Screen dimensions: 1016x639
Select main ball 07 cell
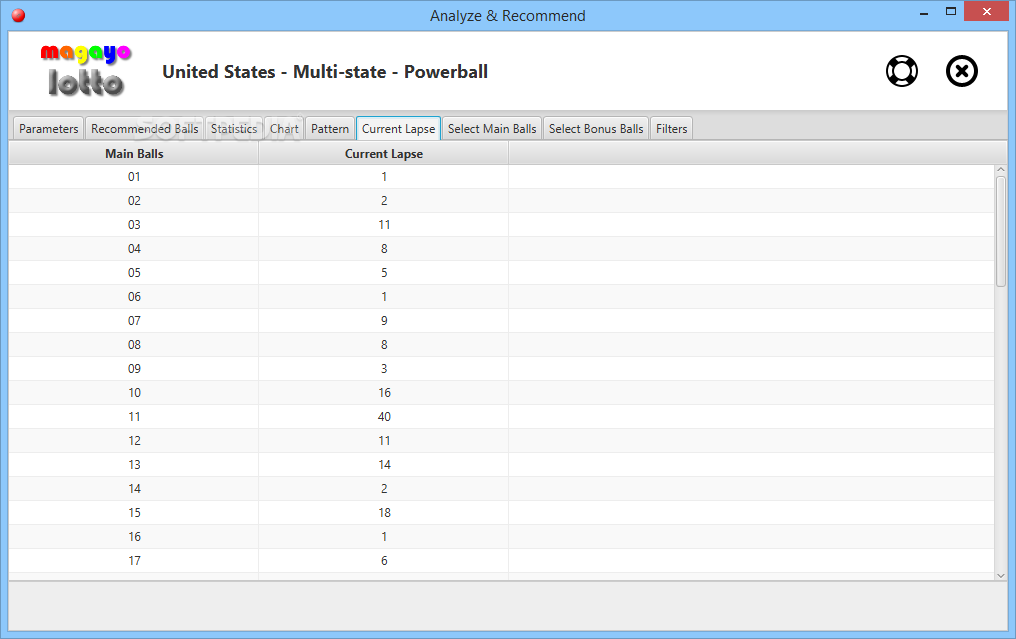[x=134, y=321]
